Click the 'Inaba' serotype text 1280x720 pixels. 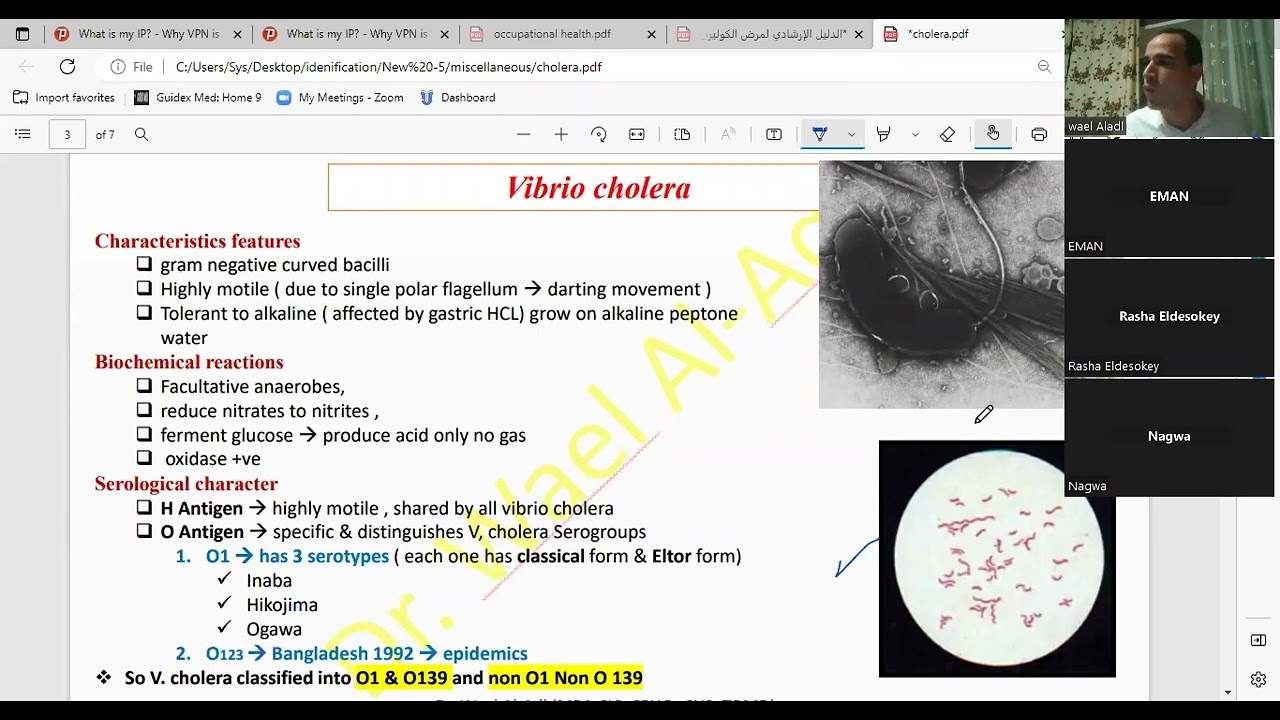pos(269,581)
